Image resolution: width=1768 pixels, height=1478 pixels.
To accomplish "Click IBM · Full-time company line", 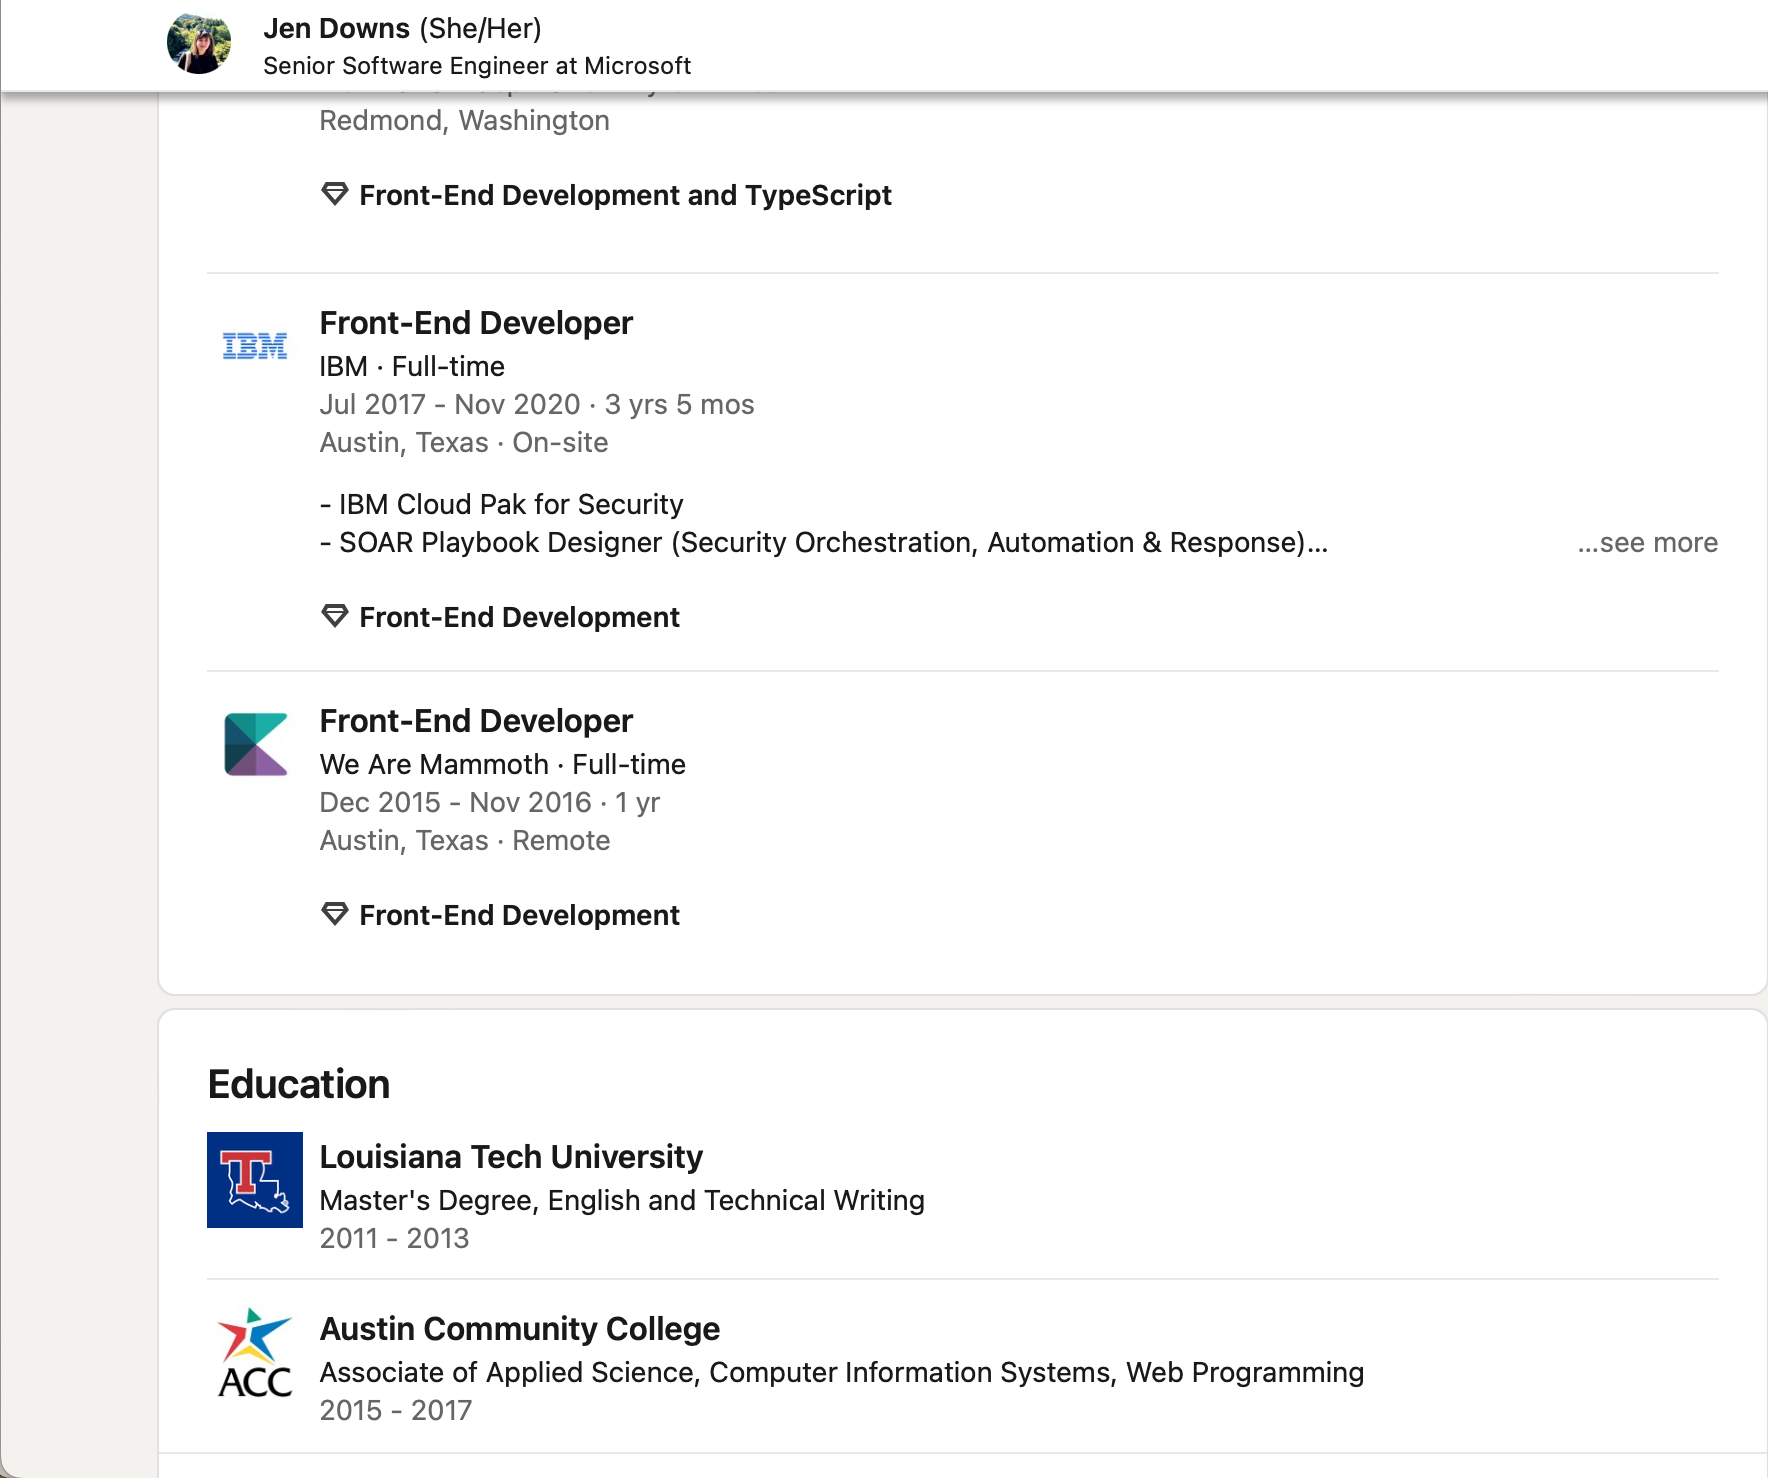I will (412, 366).
